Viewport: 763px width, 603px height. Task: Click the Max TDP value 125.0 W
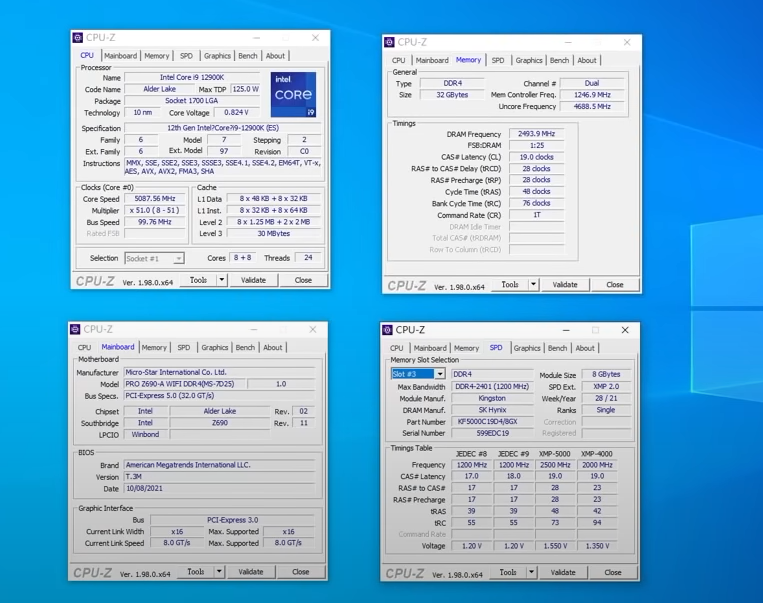[245, 89]
